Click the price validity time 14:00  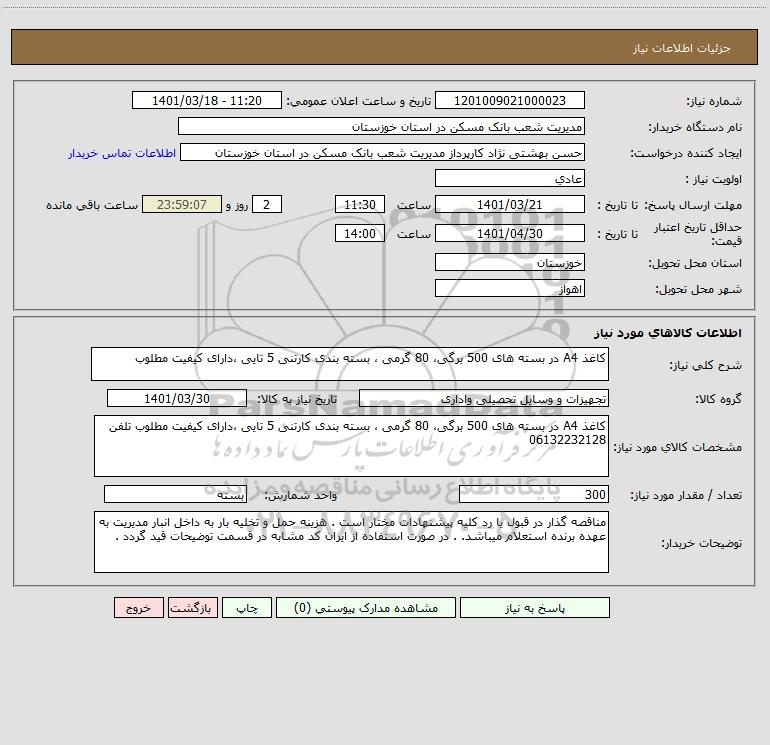[x=359, y=234]
